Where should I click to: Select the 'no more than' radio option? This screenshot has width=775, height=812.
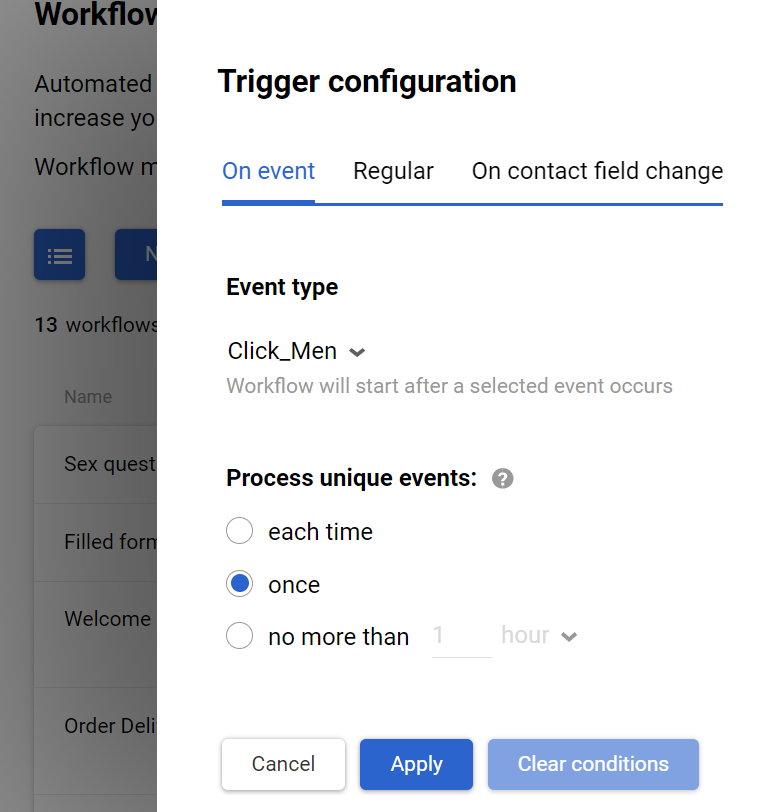[x=240, y=636]
